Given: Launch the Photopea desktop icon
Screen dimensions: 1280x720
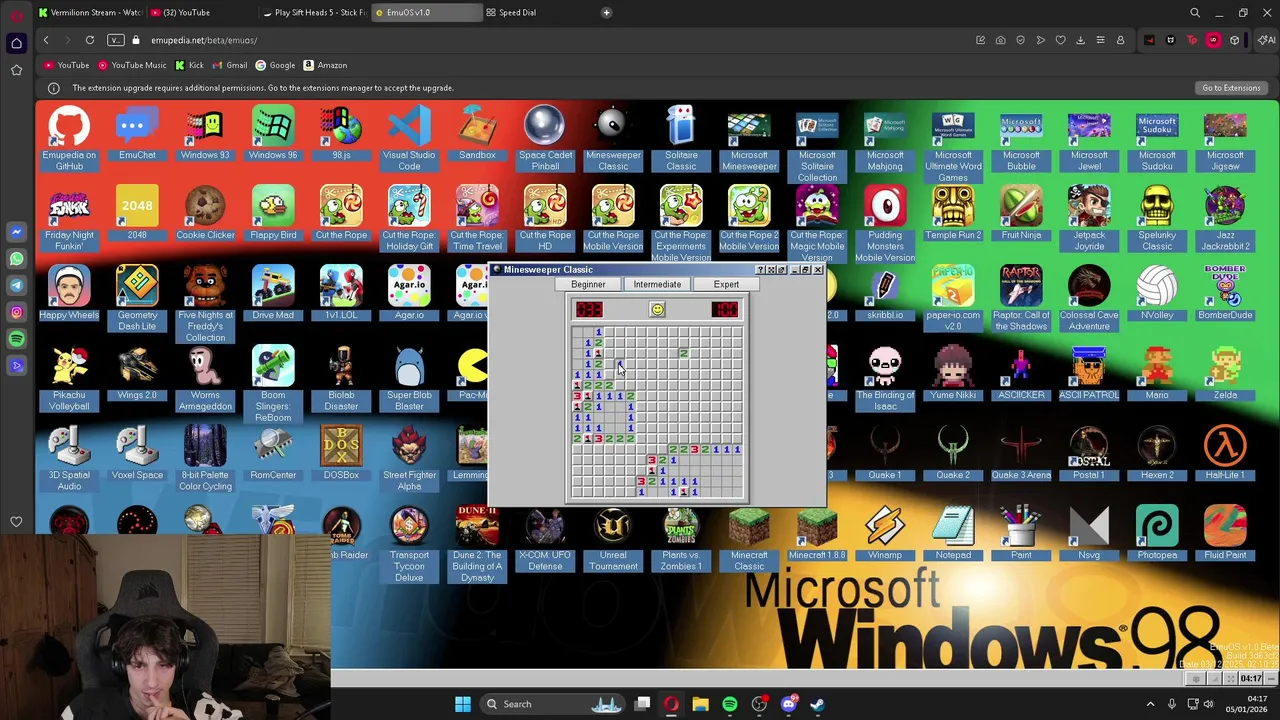Looking at the screenshot, I should (1157, 533).
